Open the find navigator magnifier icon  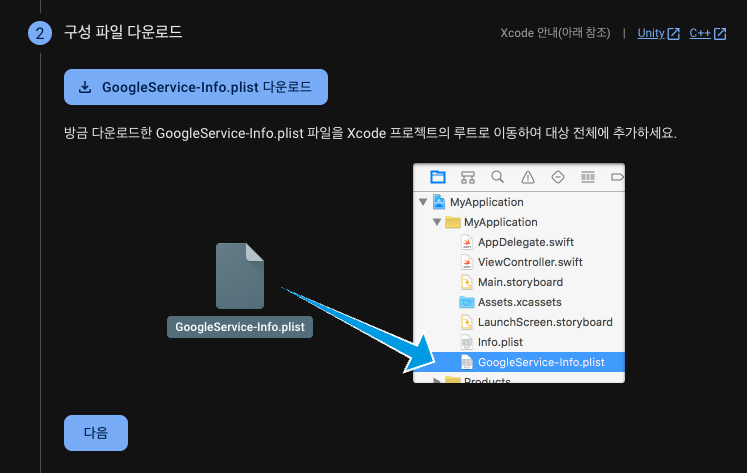coord(497,177)
